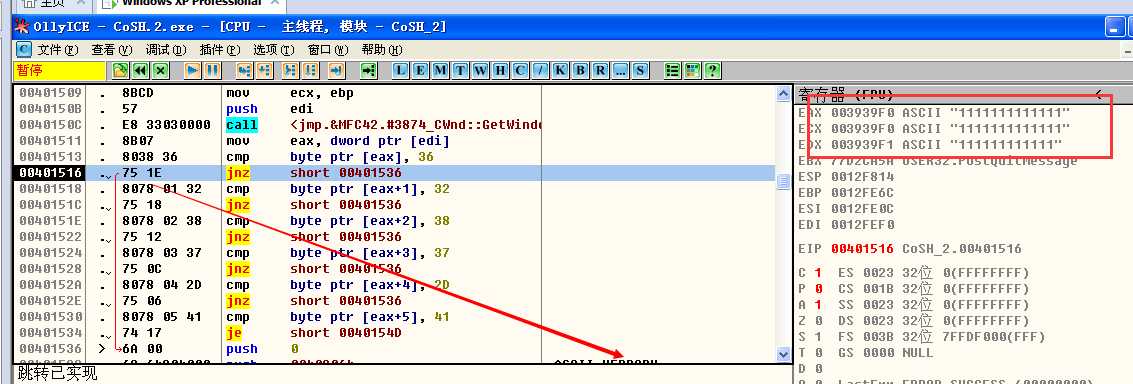Click the Trace into icon
Viewport: 1133px width, 384px height.
click(290, 70)
